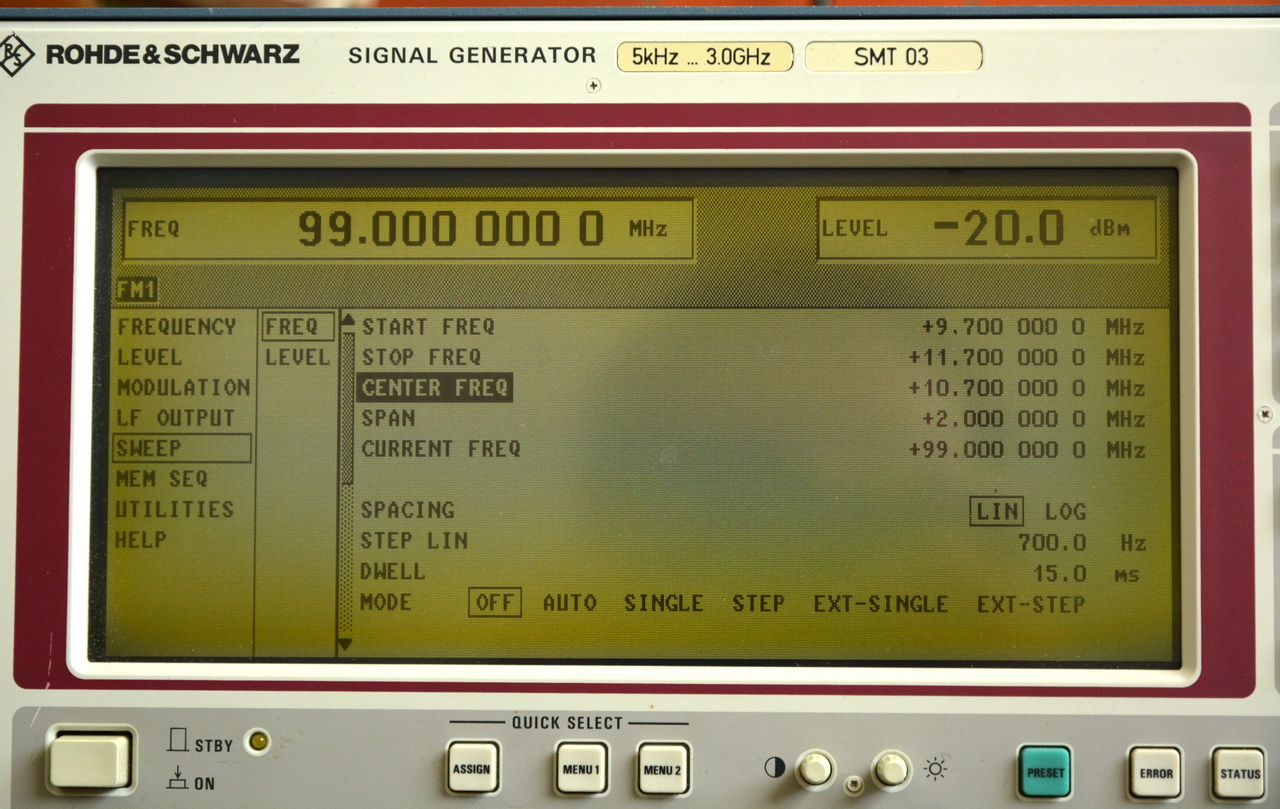Push the ASSIGN quick select button
The image size is (1280, 809).
[473, 768]
